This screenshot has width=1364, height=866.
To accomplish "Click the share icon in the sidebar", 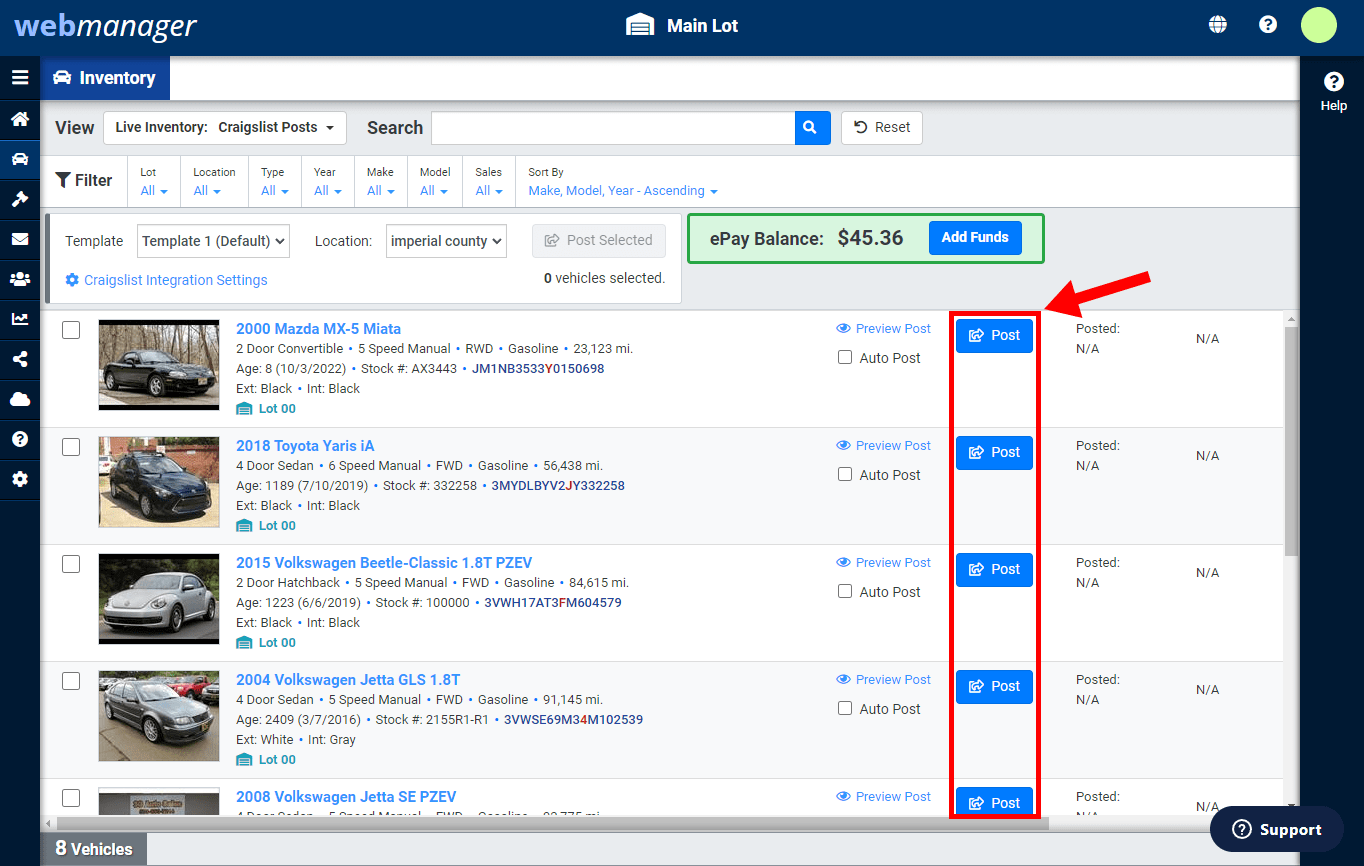I will [20, 359].
